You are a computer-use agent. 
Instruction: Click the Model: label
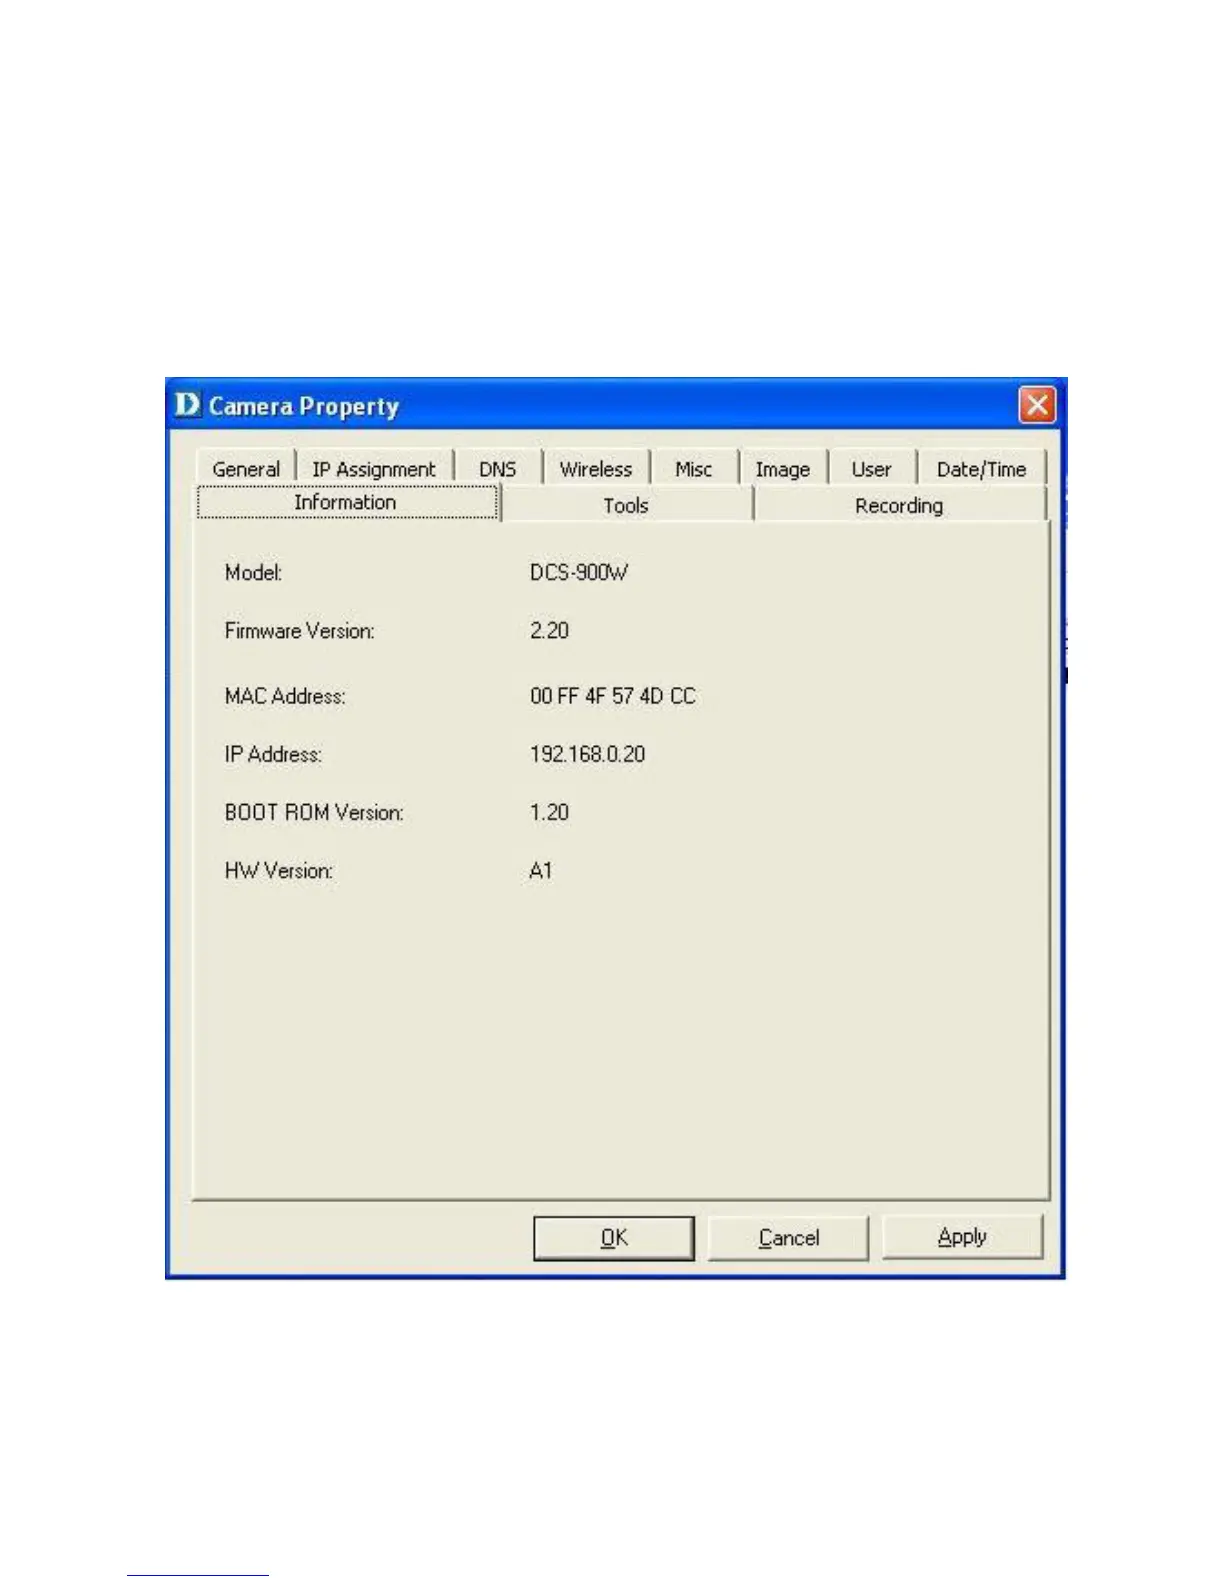point(253,573)
